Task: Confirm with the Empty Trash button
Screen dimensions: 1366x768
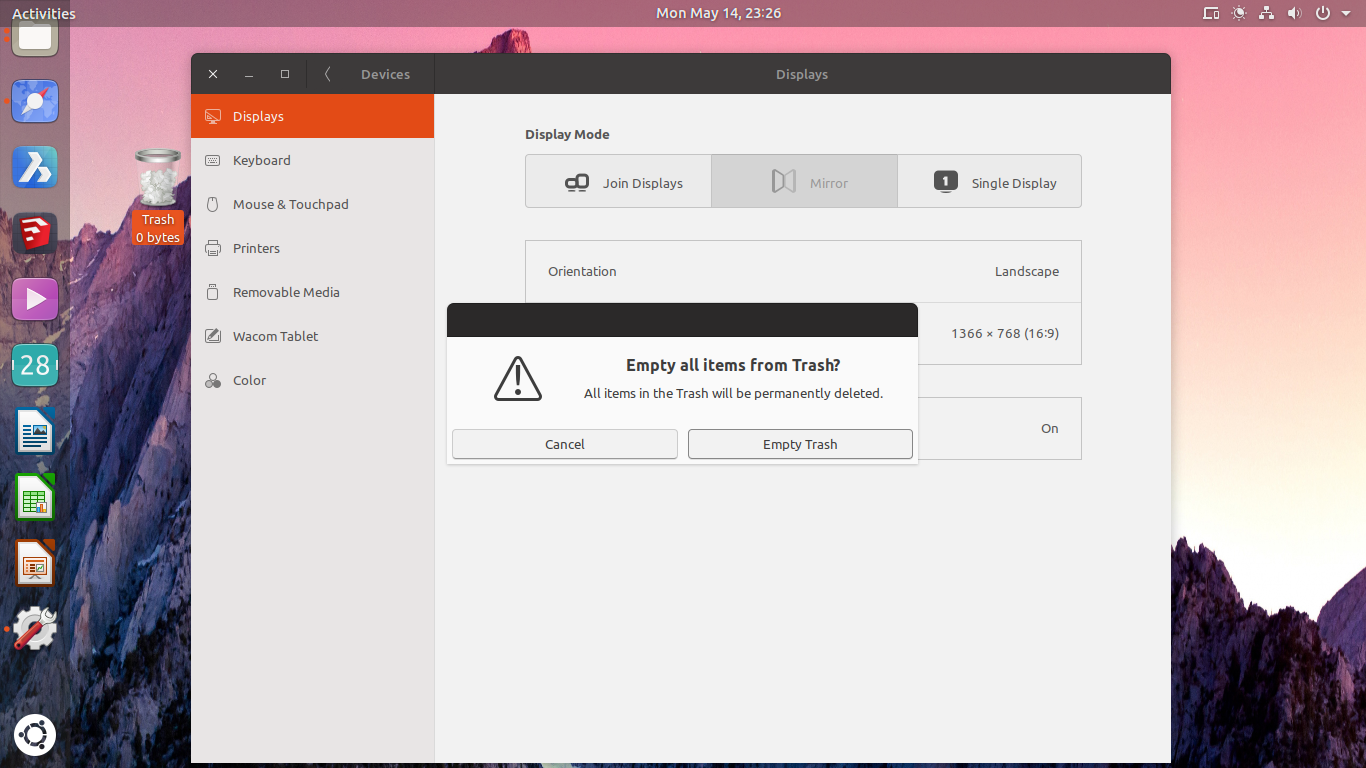Action: tap(800, 444)
